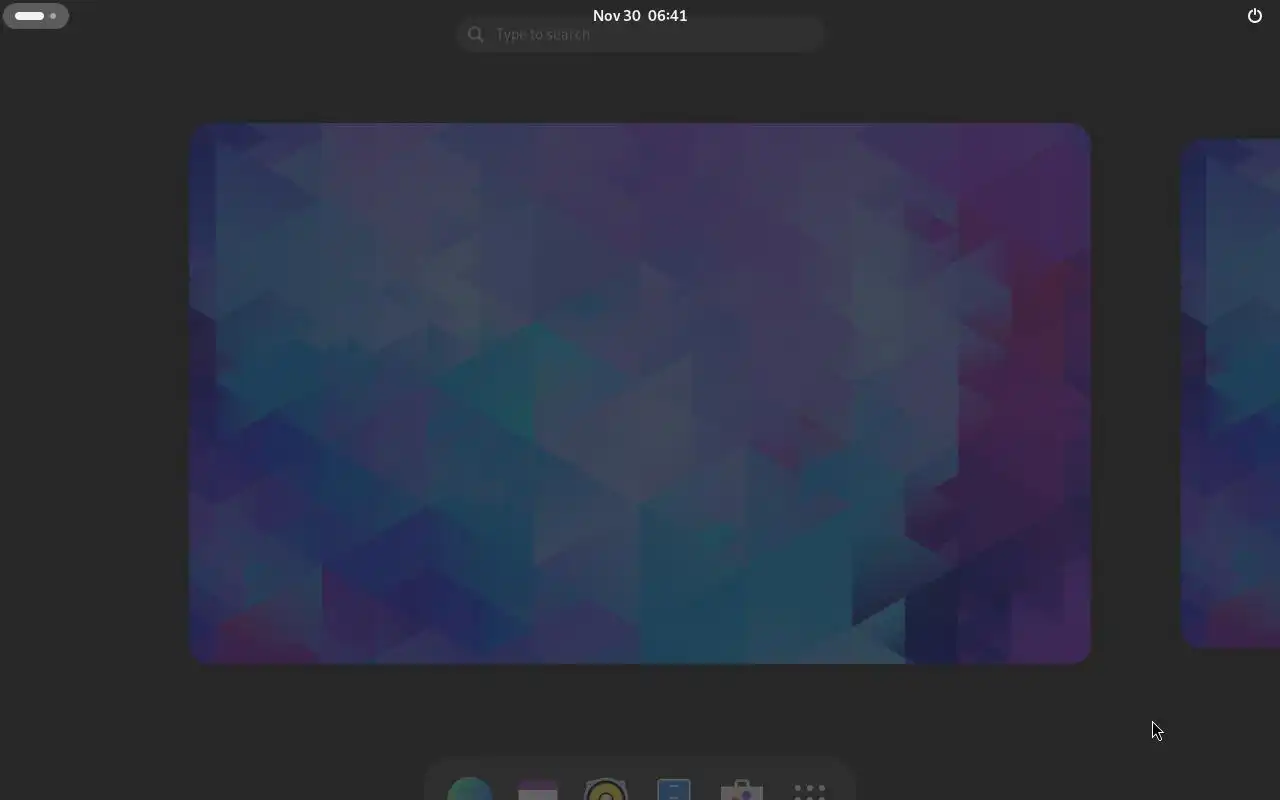Open the Nov 30 06:41 clock menu

tap(640, 15)
